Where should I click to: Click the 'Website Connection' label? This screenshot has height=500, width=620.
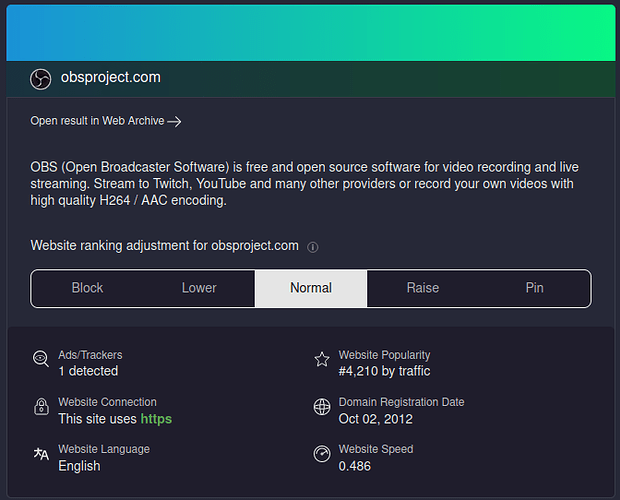pyautogui.click(x=107, y=402)
